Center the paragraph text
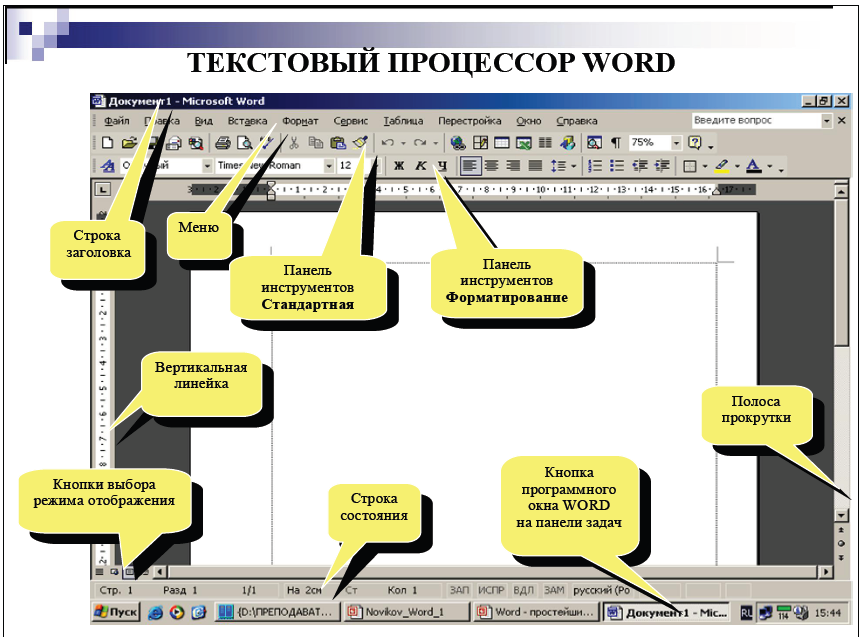The width and height of the screenshot is (865, 637). point(491,165)
